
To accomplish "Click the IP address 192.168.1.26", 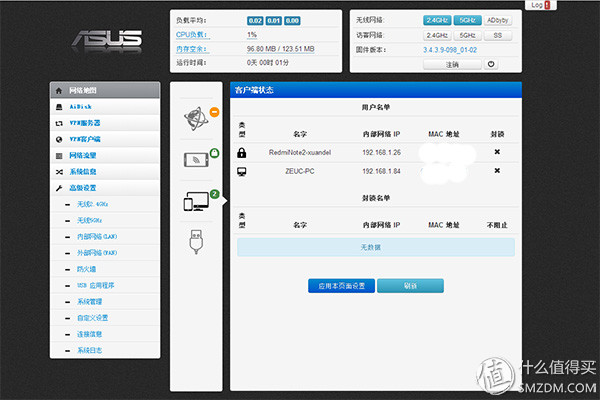I will coord(382,152).
